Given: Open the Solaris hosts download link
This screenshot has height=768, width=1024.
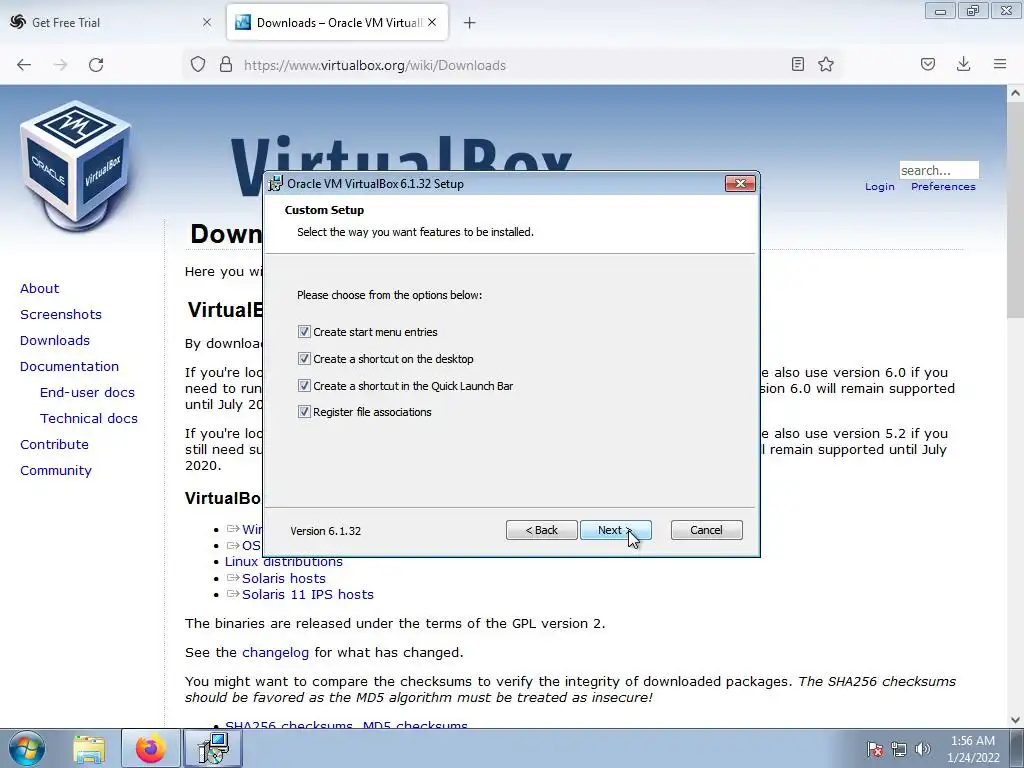Looking at the screenshot, I should [x=283, y=578].
